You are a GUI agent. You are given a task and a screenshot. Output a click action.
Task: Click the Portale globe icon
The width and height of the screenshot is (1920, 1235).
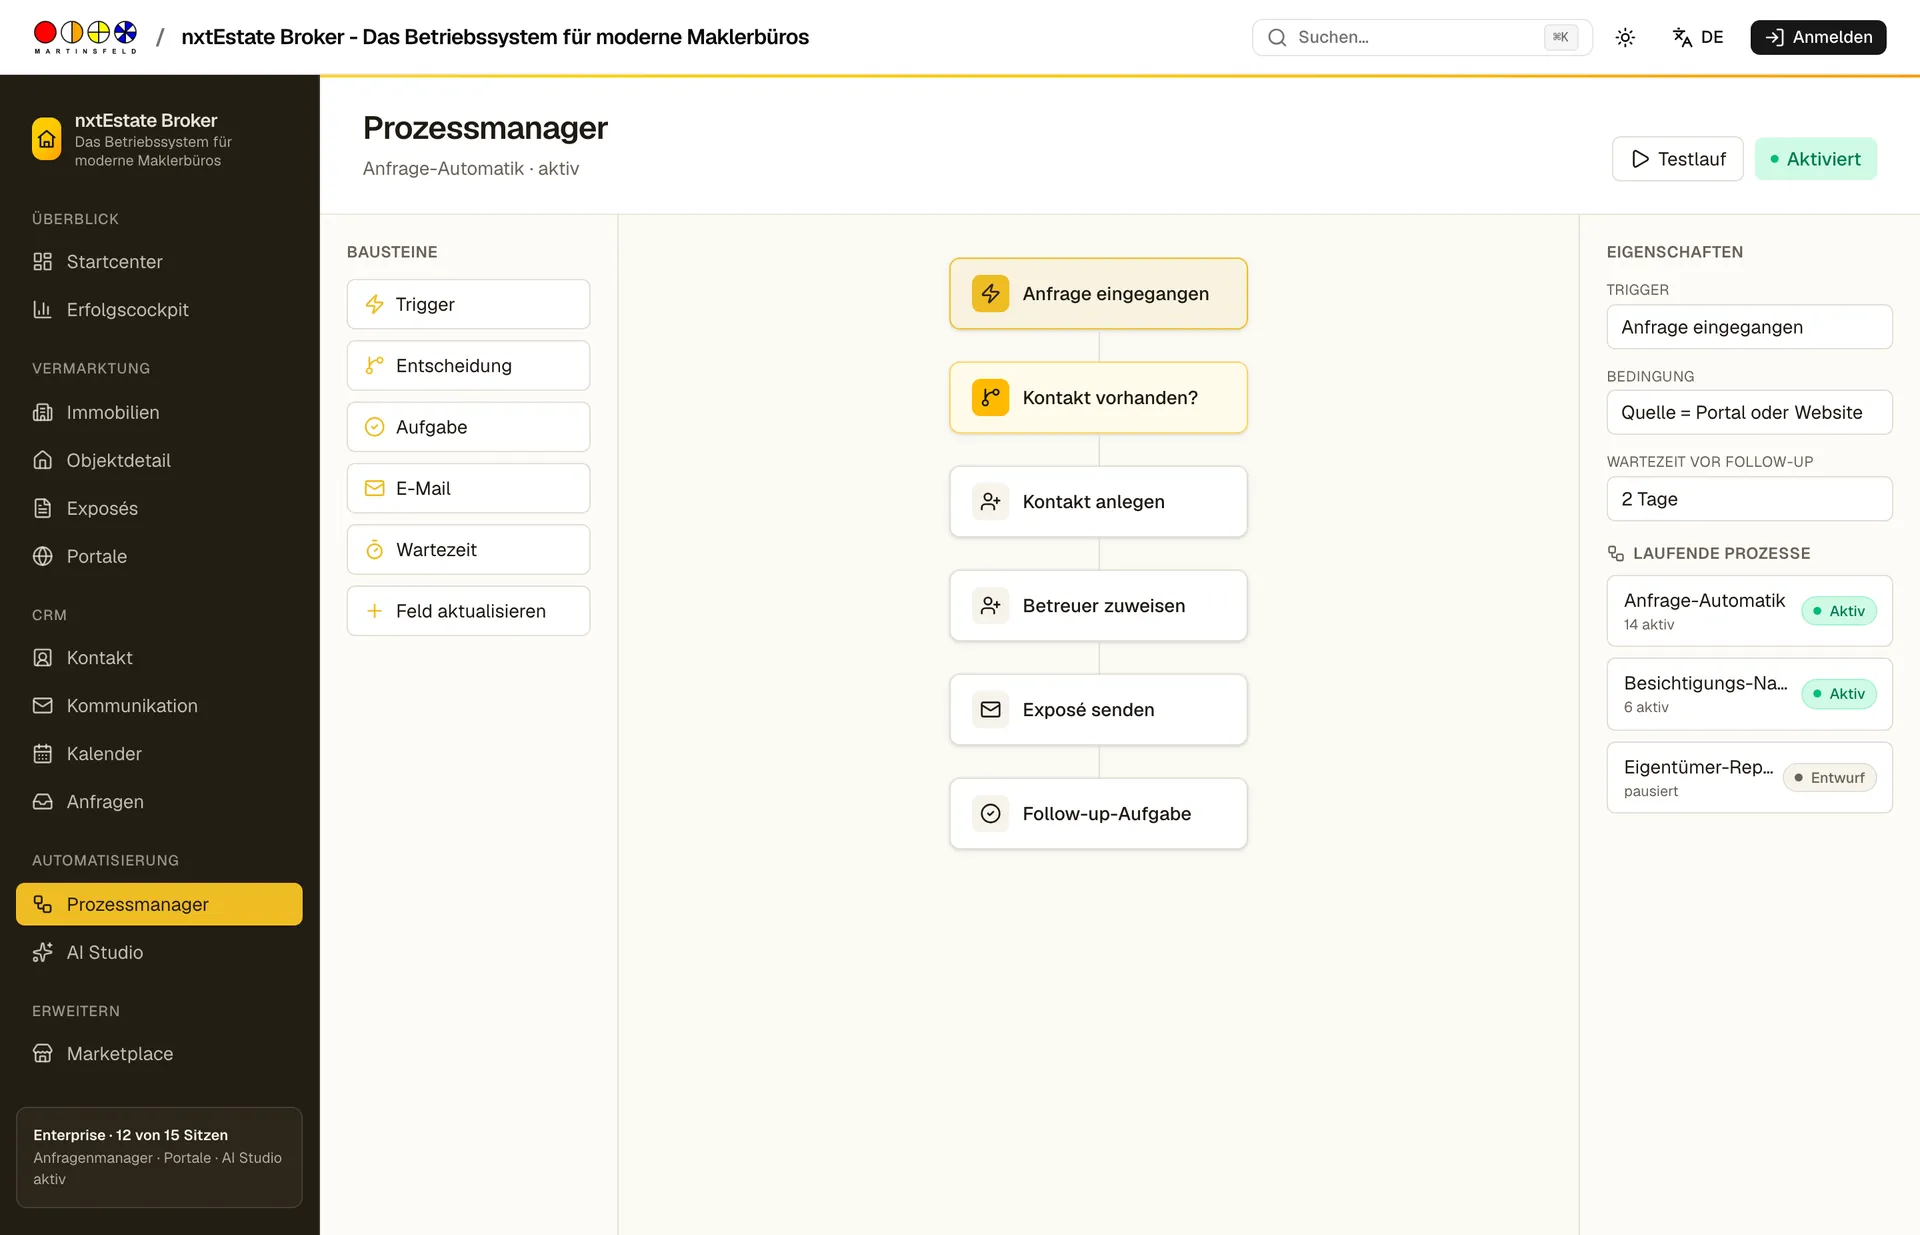click(x=42, y=556)
